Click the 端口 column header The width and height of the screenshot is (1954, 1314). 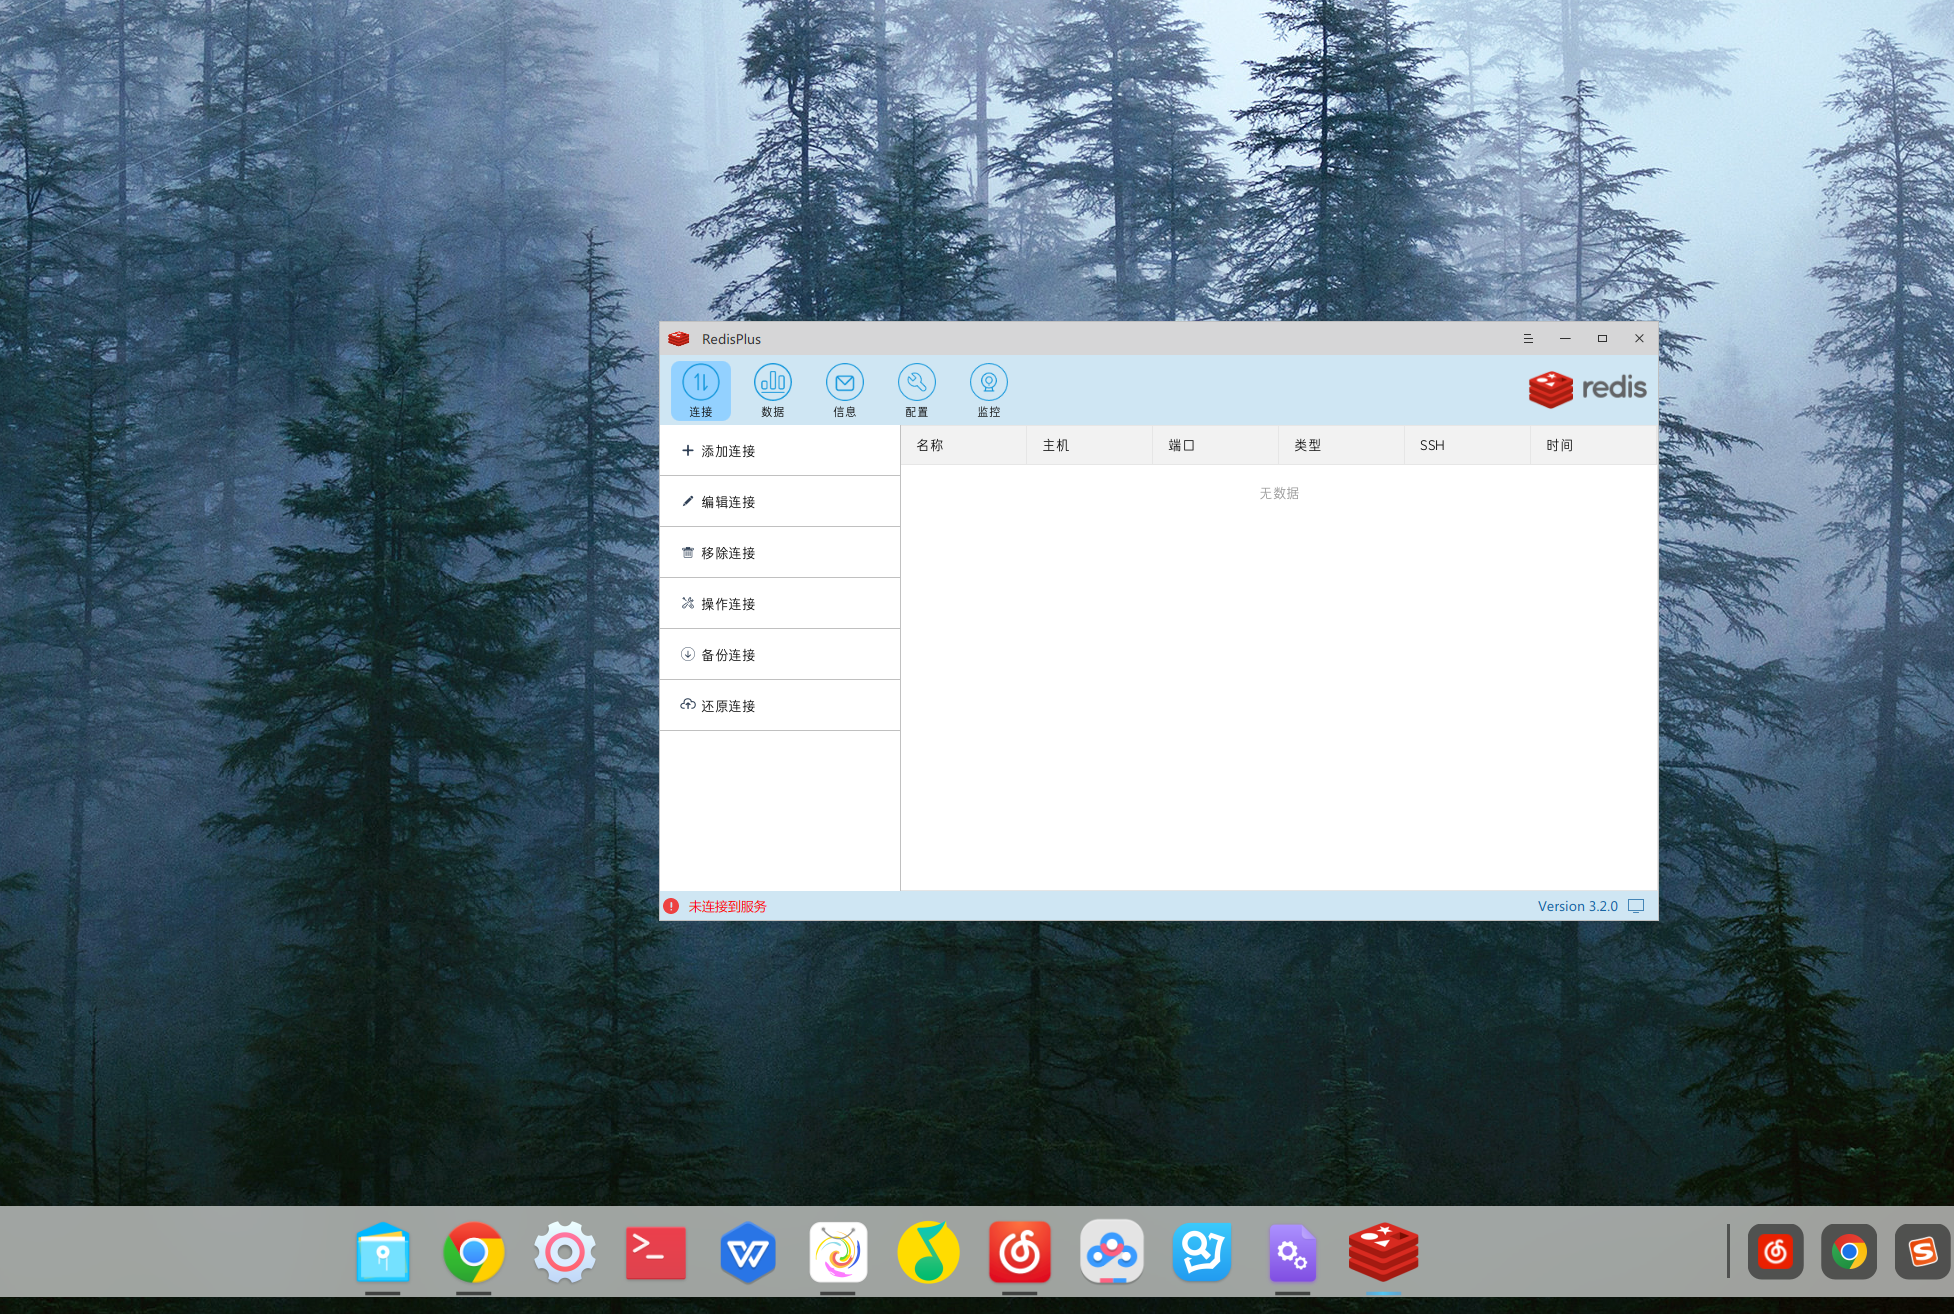point(1181,445)
